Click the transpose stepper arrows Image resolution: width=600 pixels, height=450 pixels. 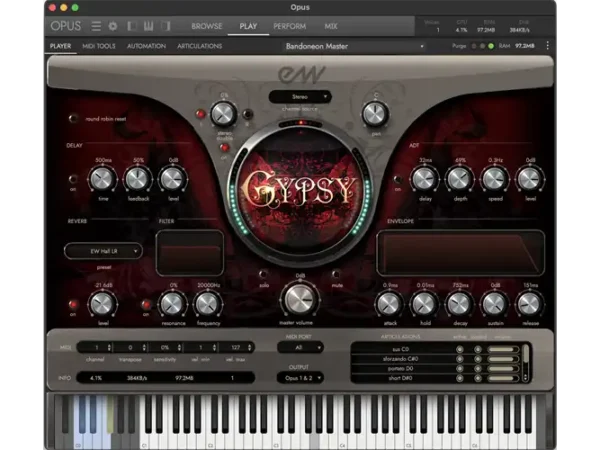[144, 347]
